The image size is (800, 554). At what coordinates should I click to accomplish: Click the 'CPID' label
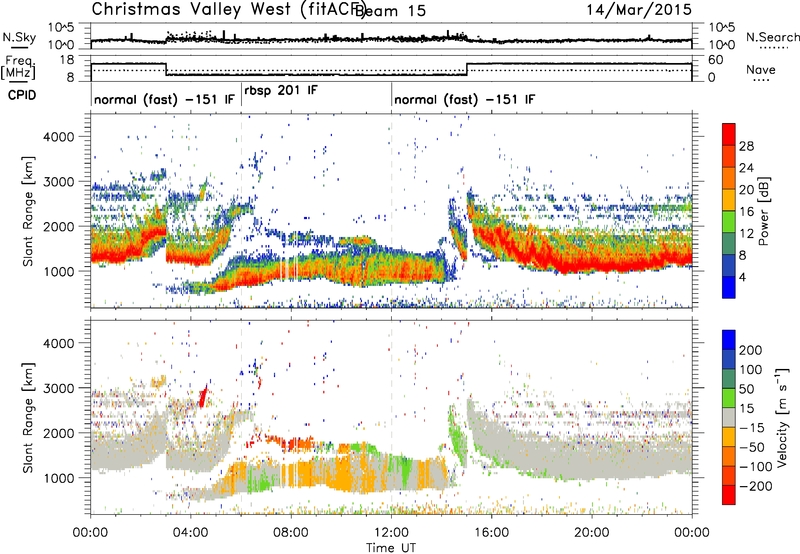(x=22, y=95)
